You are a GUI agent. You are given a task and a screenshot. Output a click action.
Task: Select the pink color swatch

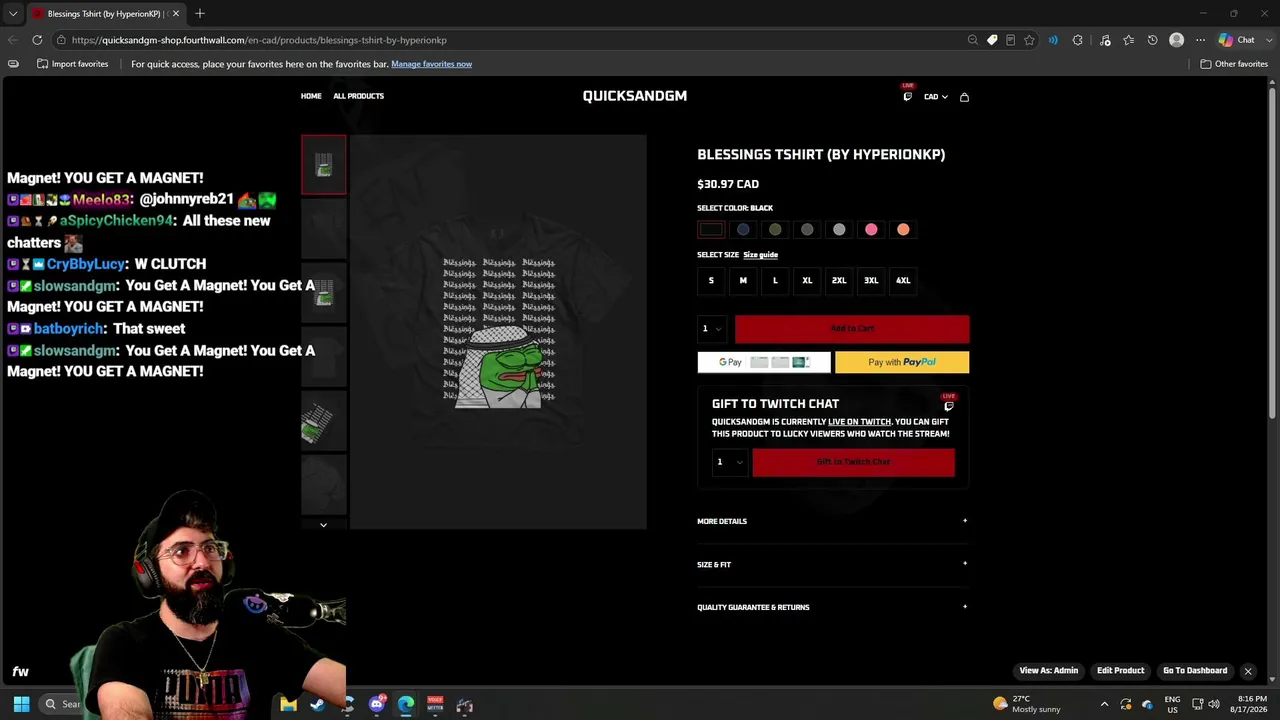(x=871, y=230)
